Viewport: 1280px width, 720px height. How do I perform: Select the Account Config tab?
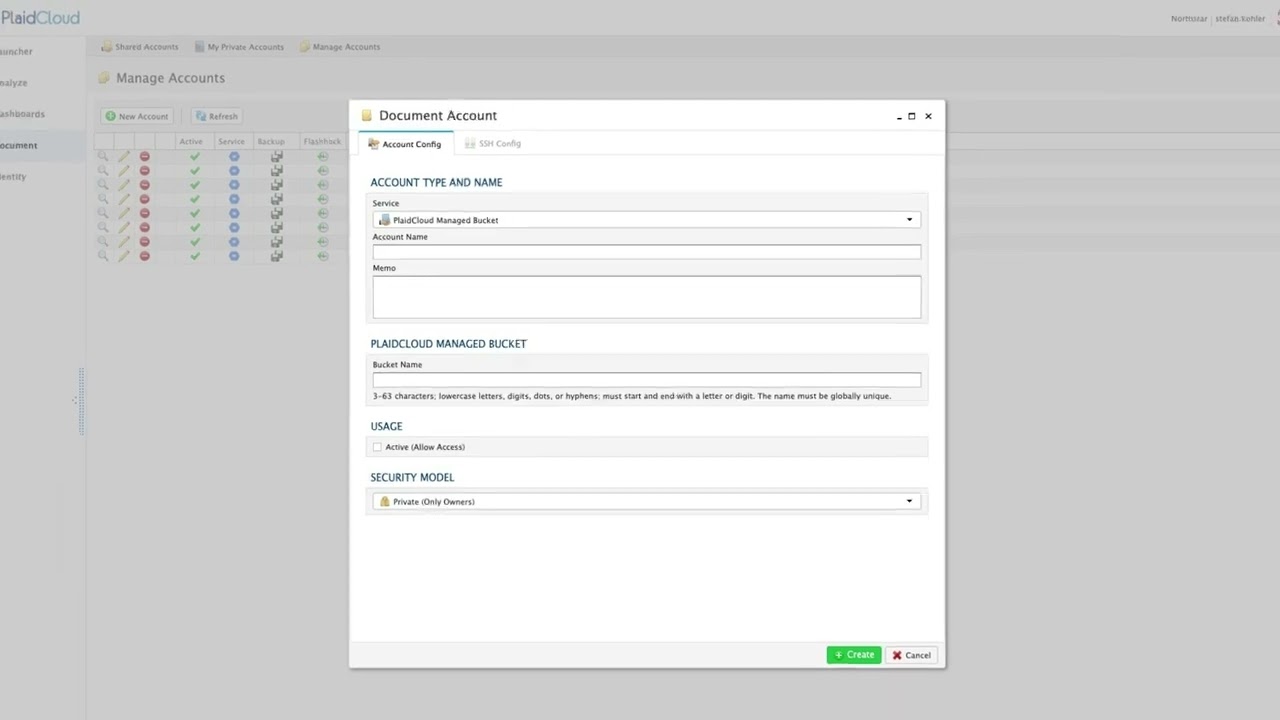coord(405,144)
